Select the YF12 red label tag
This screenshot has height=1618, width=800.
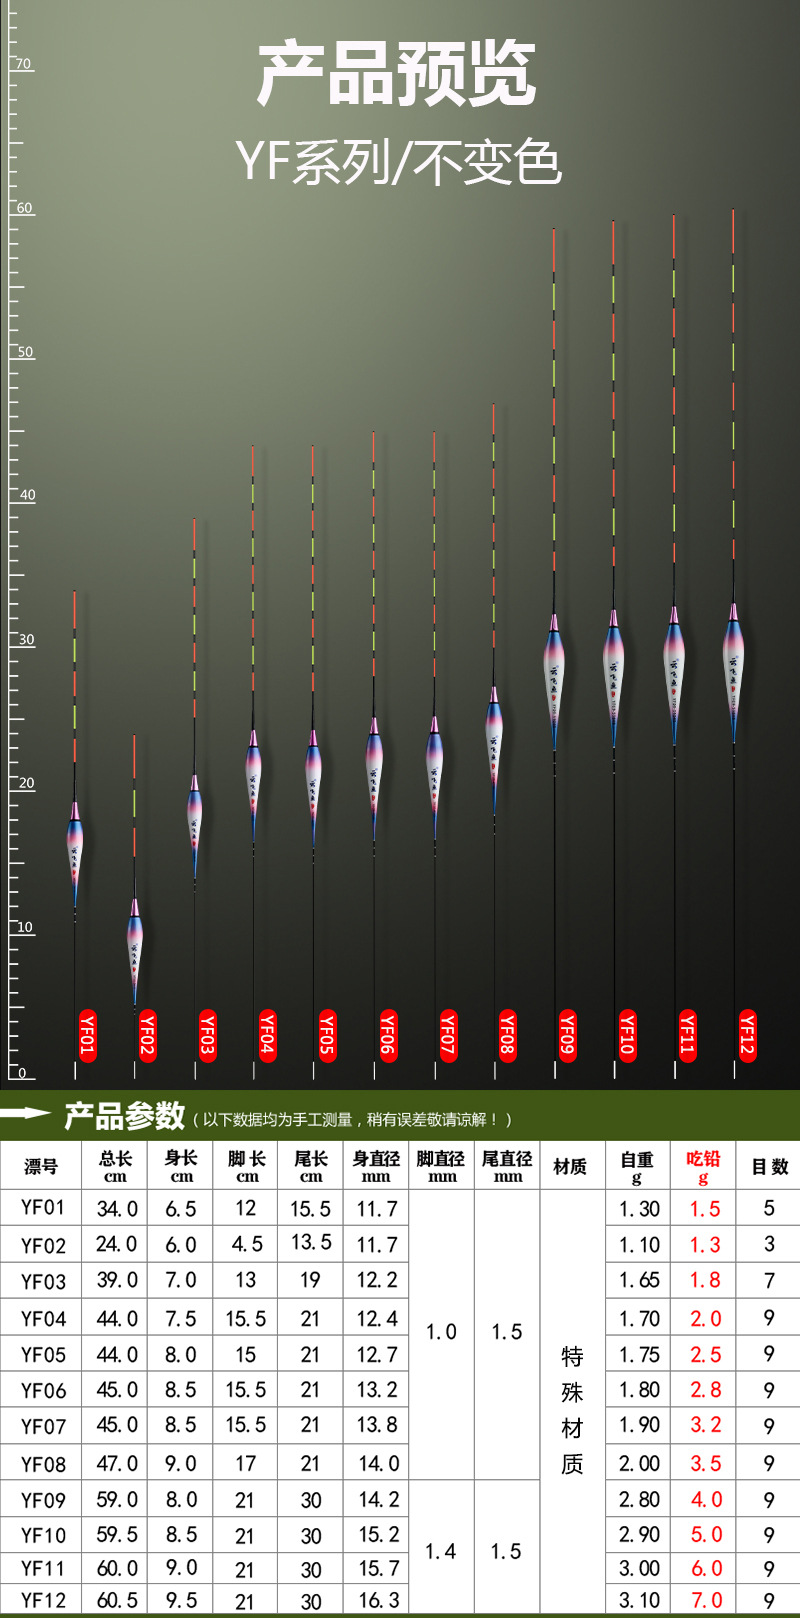click(747, 1036)
